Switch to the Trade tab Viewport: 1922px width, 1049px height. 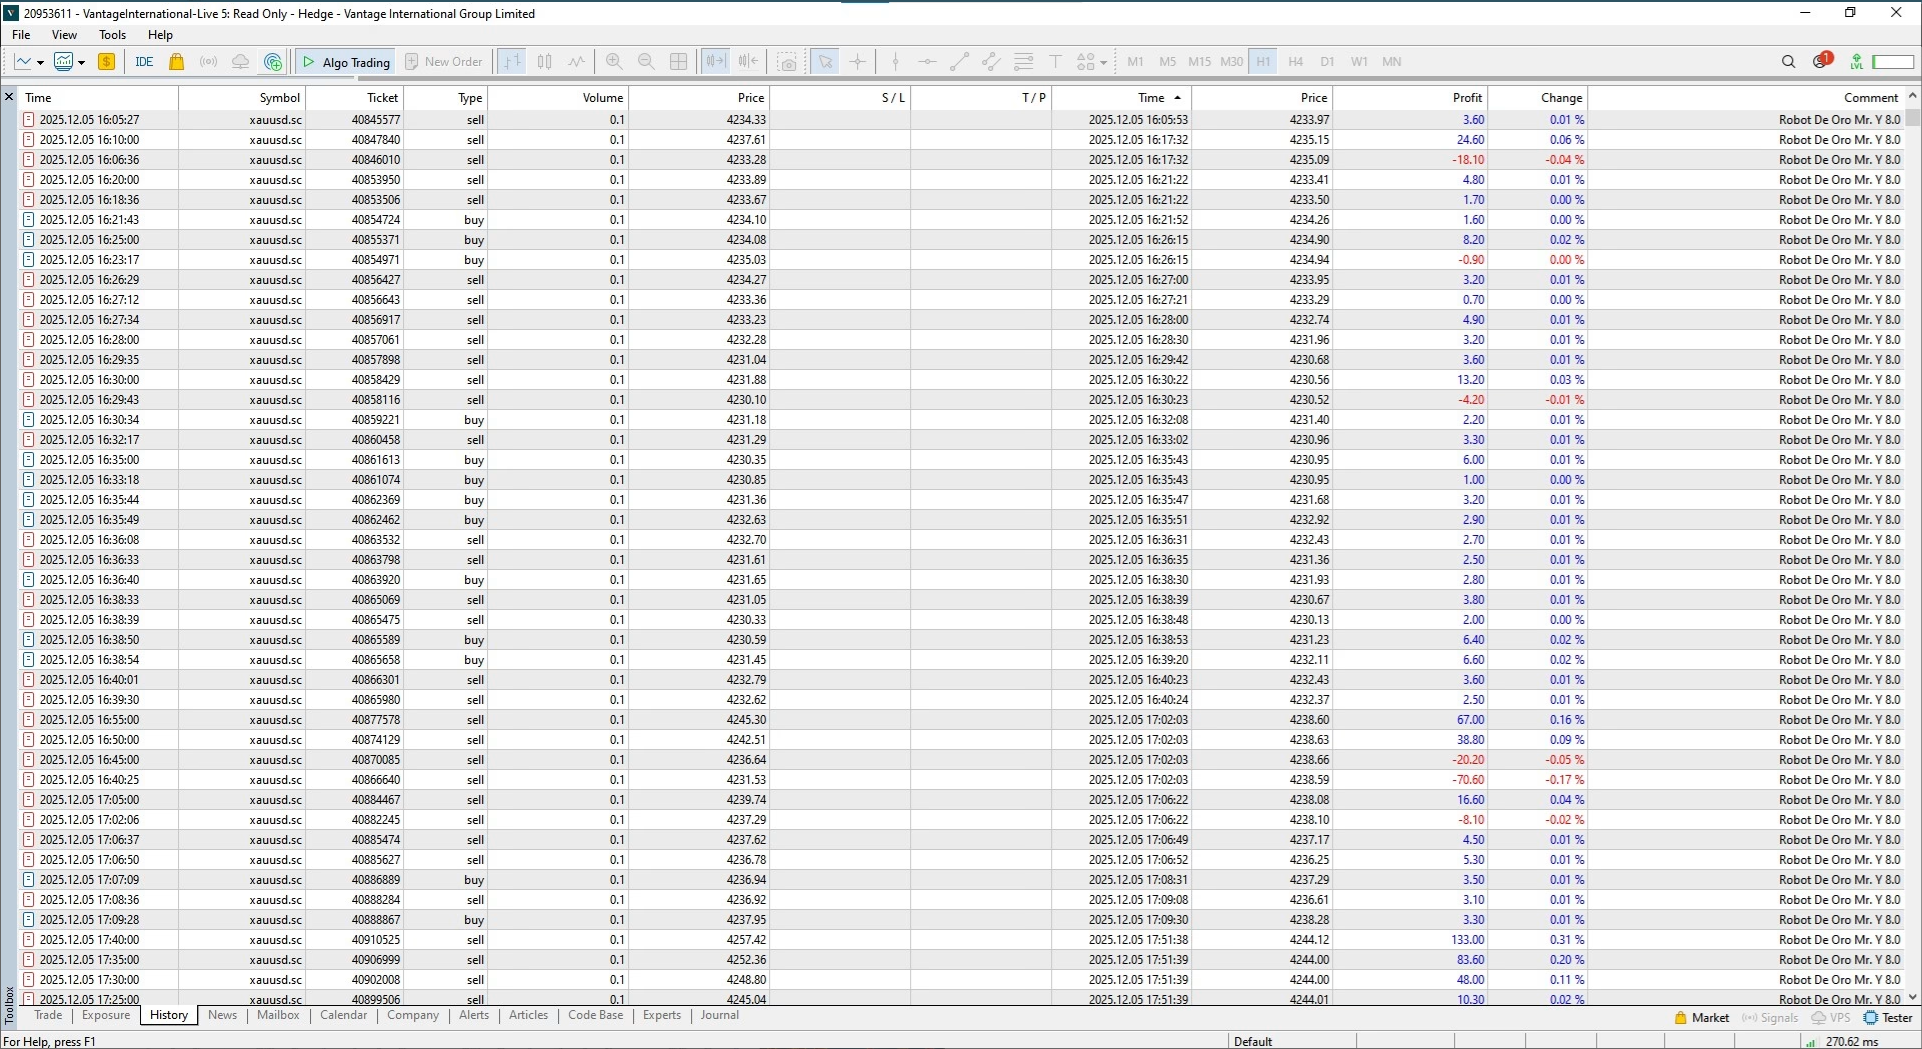click(48, 1015)
